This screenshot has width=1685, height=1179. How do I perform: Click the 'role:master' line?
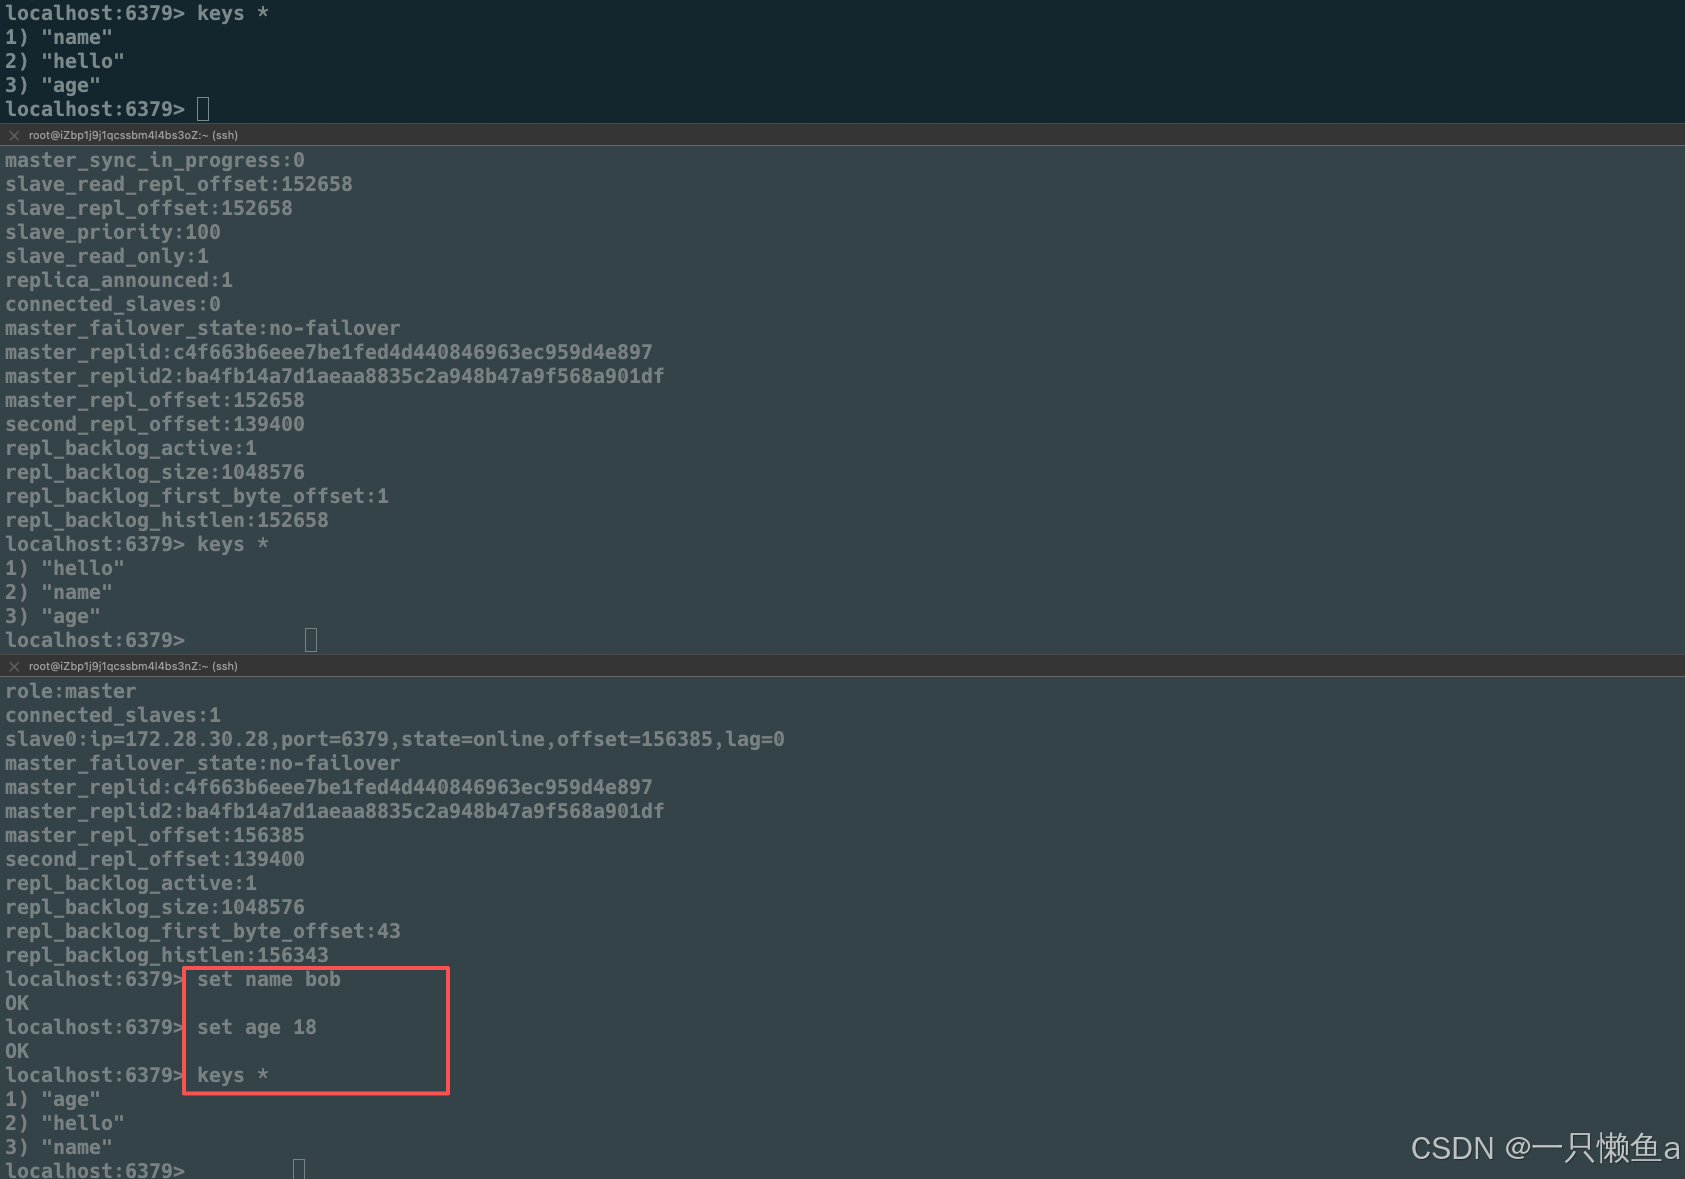pyautogui.click(x=71, y=691)
